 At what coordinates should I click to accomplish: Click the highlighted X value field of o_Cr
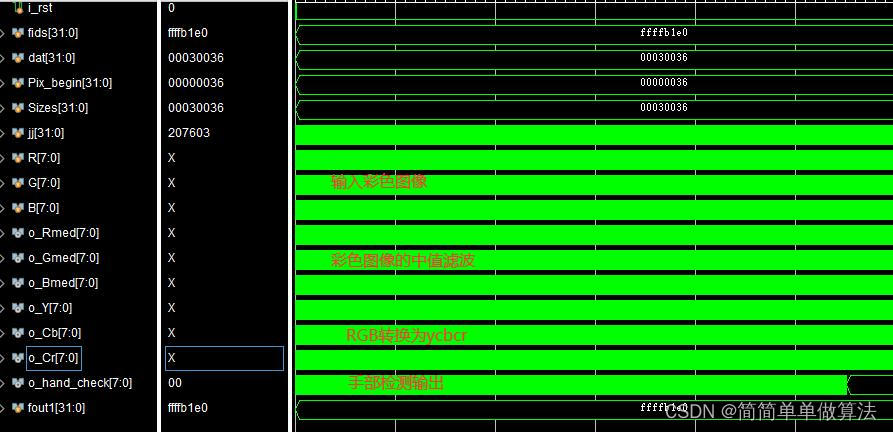coord(224,359)
